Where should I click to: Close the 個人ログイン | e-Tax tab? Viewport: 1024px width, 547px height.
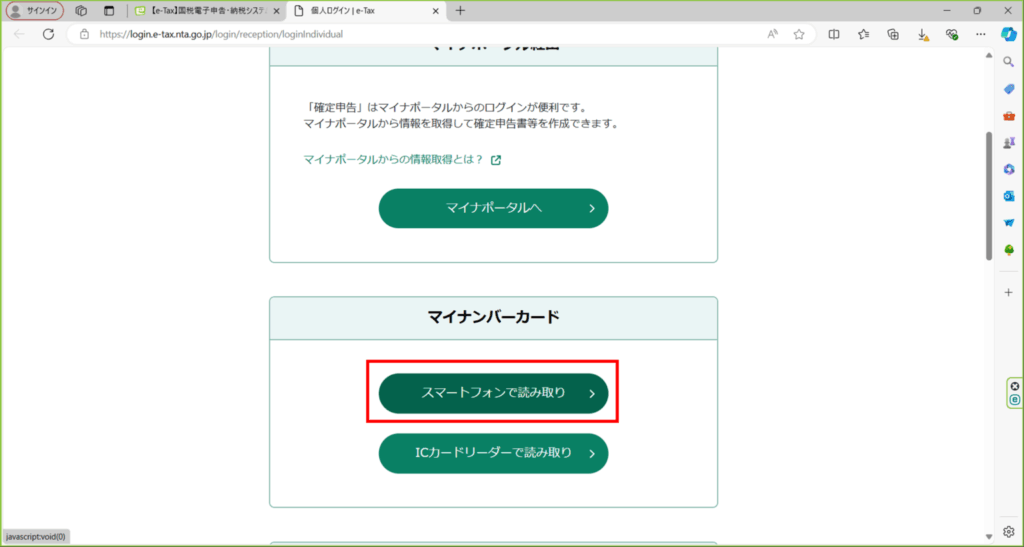pos(436,10)
